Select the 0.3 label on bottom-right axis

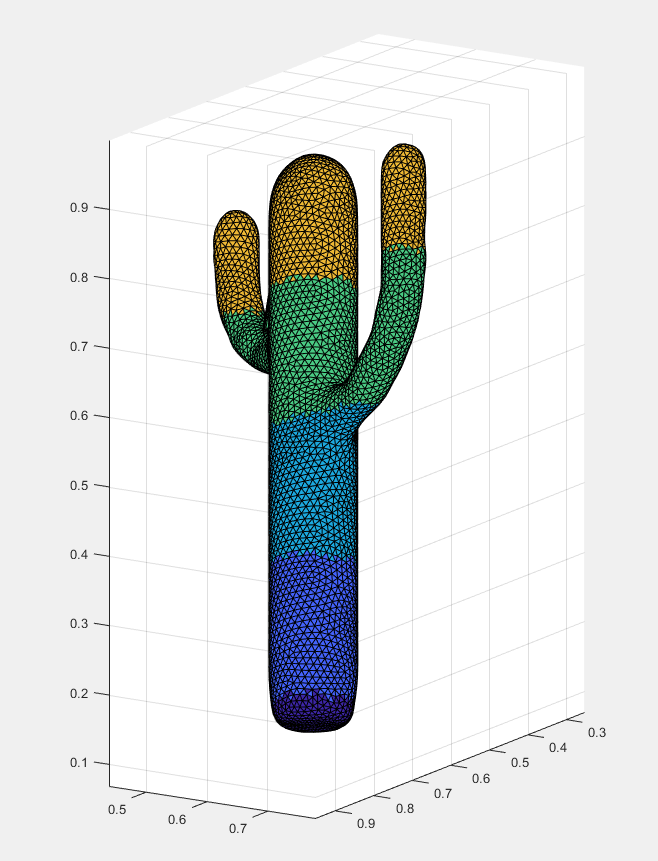point(596,733)
